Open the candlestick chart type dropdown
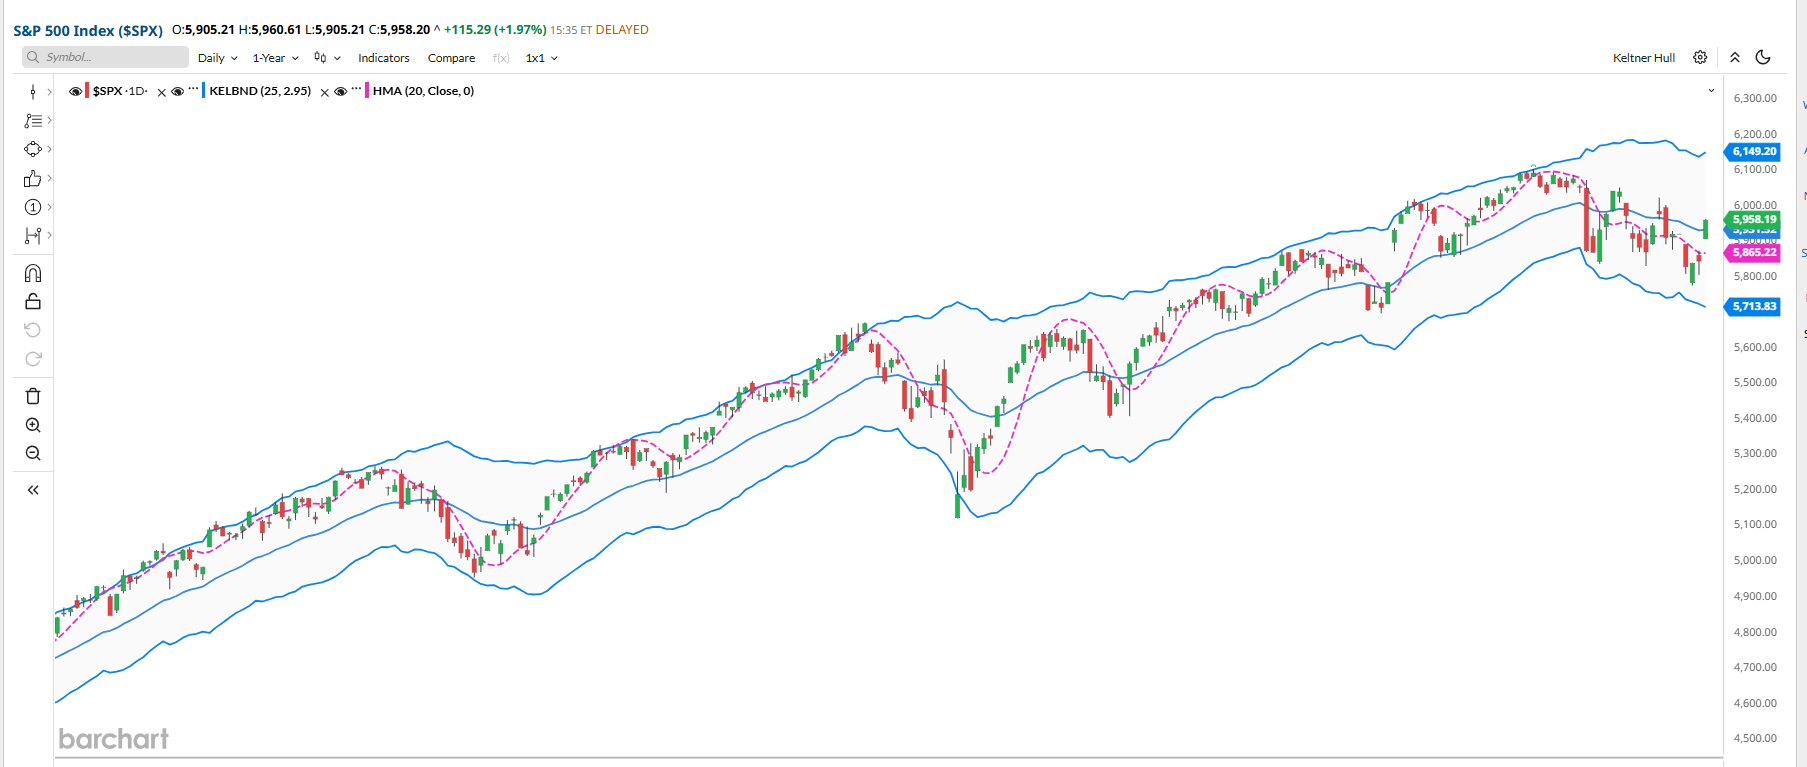This screenshot has width=1807, height=767. coord(327,58)
